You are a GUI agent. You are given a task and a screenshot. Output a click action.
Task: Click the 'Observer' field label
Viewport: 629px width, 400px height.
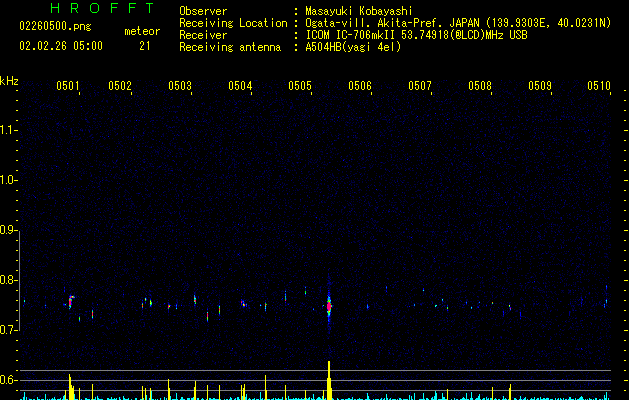tap(203, 11)
